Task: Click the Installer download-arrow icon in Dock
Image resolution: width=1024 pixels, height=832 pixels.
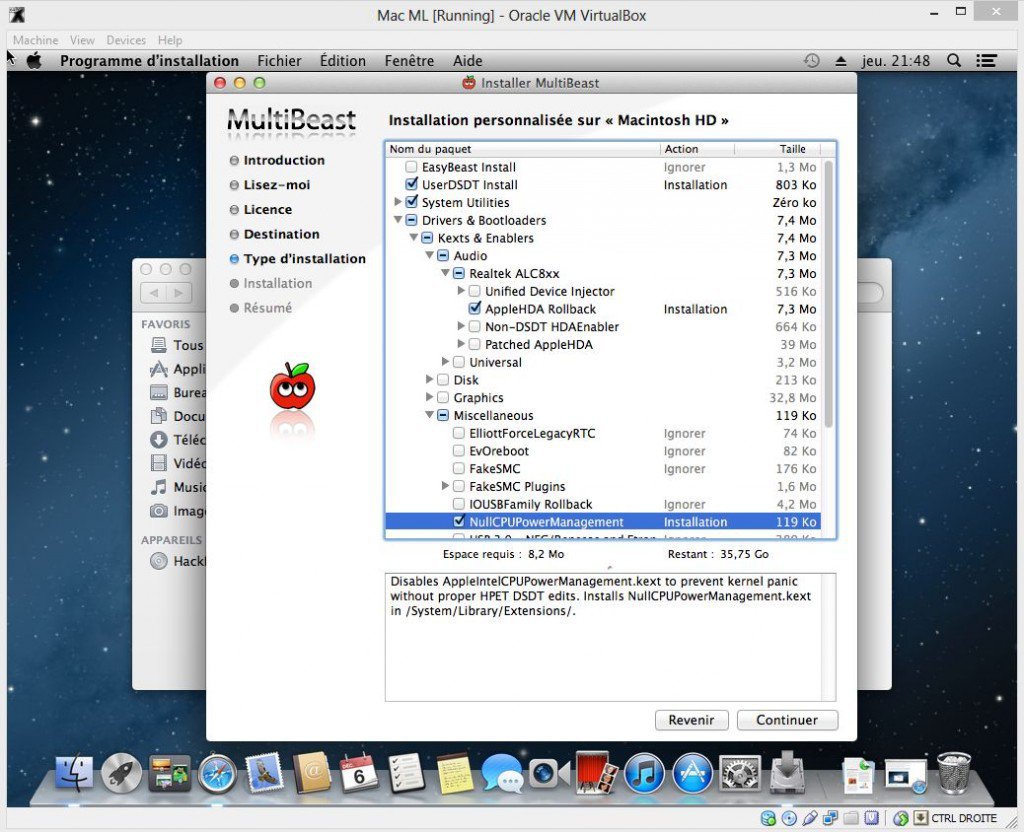Action: (788, 773)
